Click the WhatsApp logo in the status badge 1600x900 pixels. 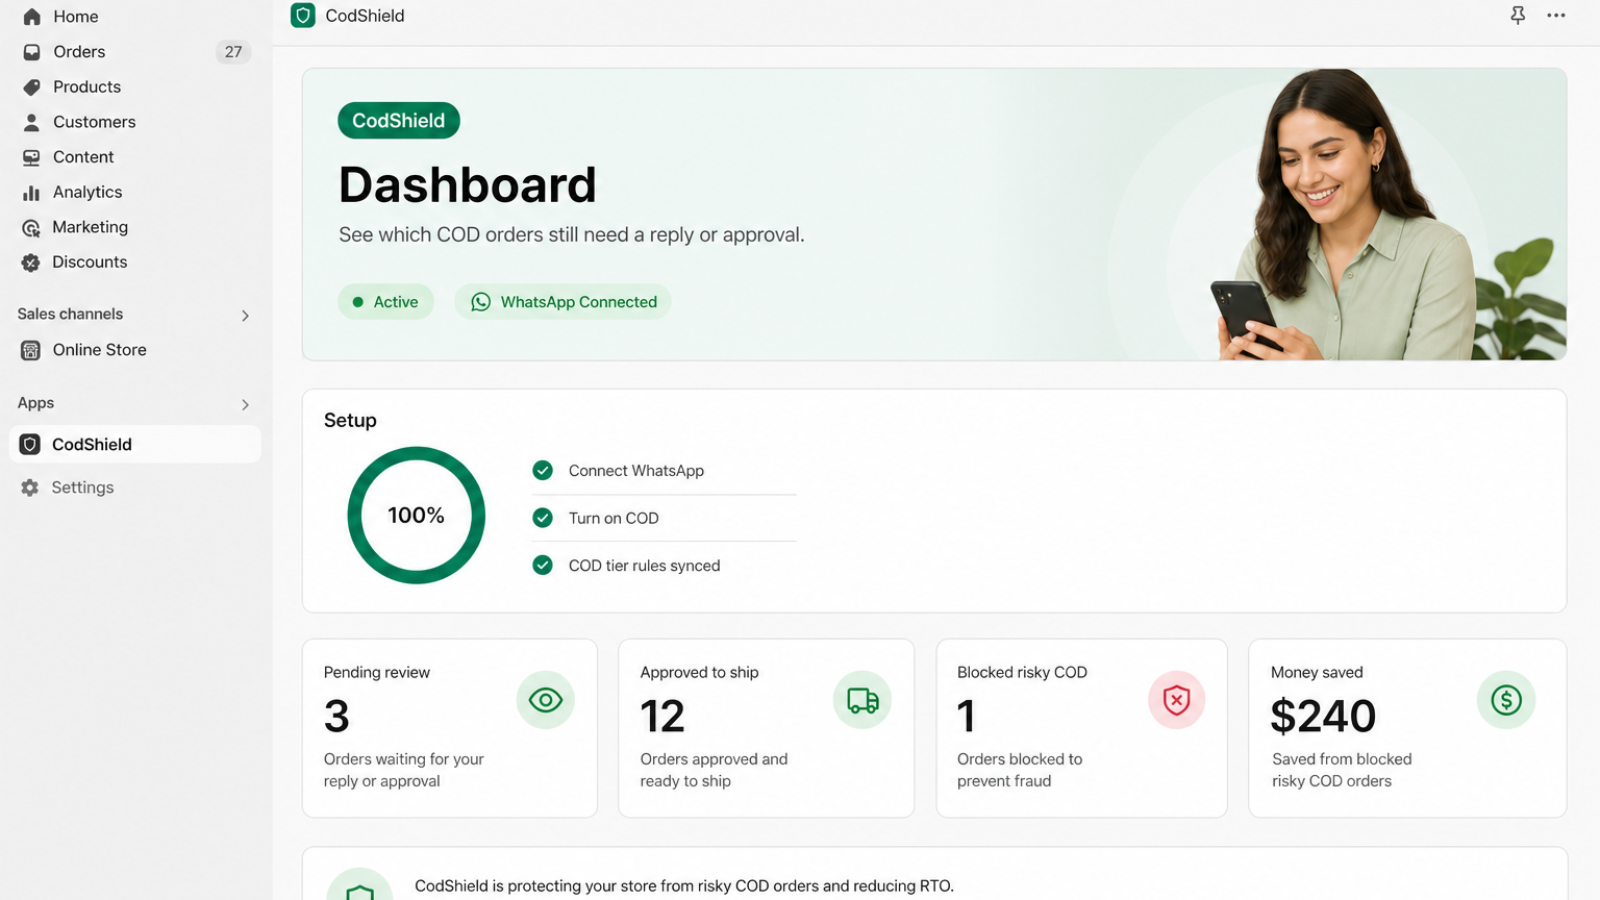pos(481,302)
